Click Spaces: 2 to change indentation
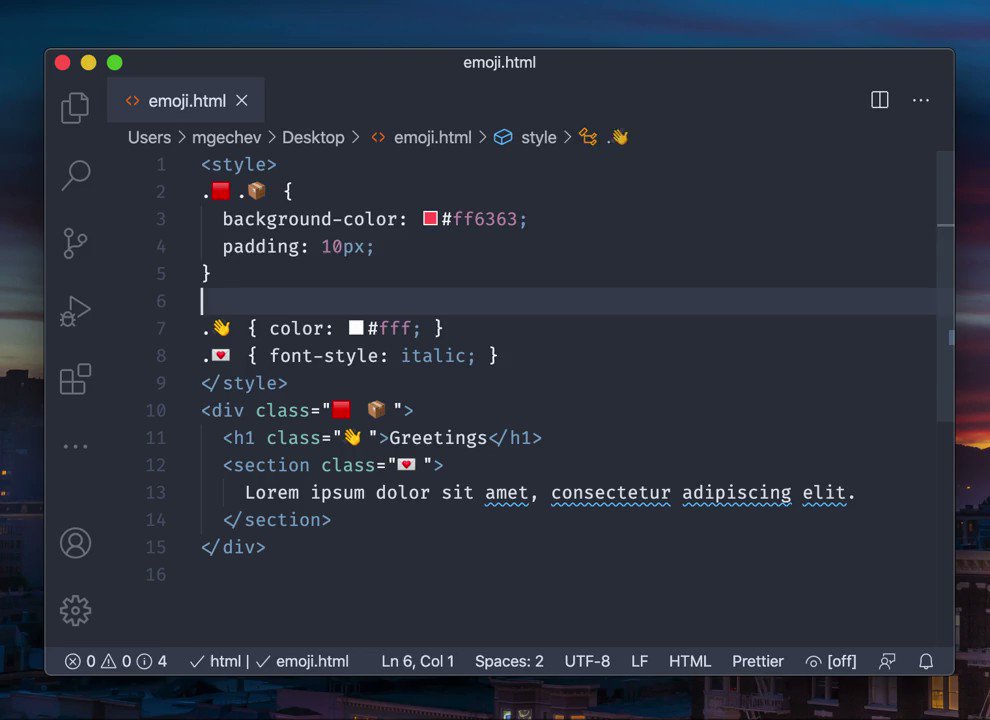 509,661
